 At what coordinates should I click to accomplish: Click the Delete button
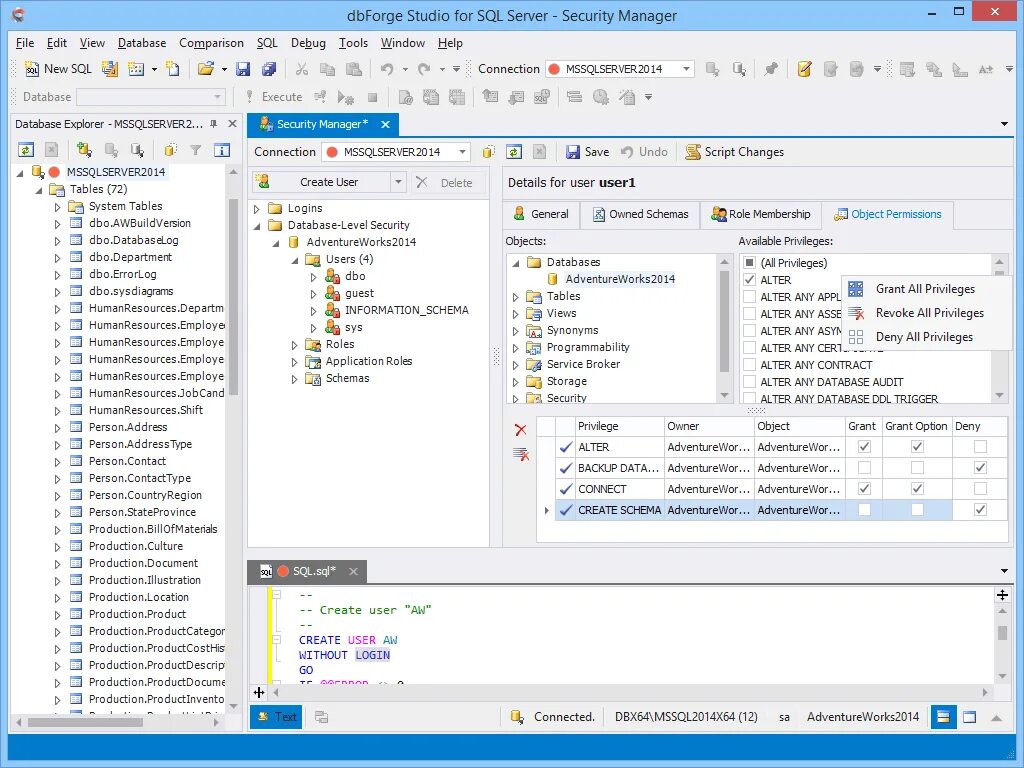(447, 183)
